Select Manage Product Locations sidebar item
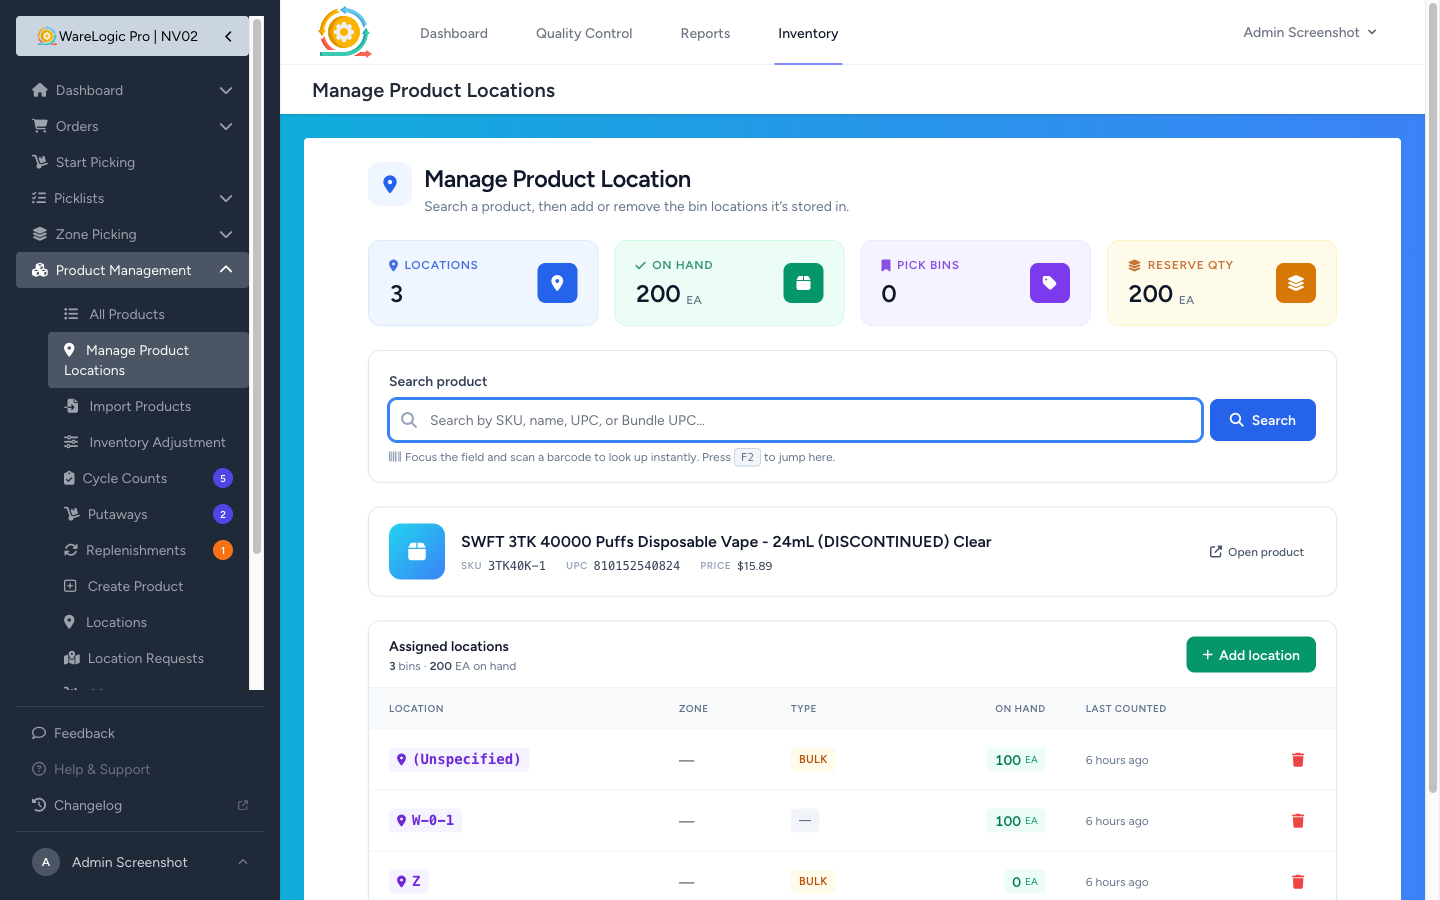1440x900 pixels. point(148,360)
